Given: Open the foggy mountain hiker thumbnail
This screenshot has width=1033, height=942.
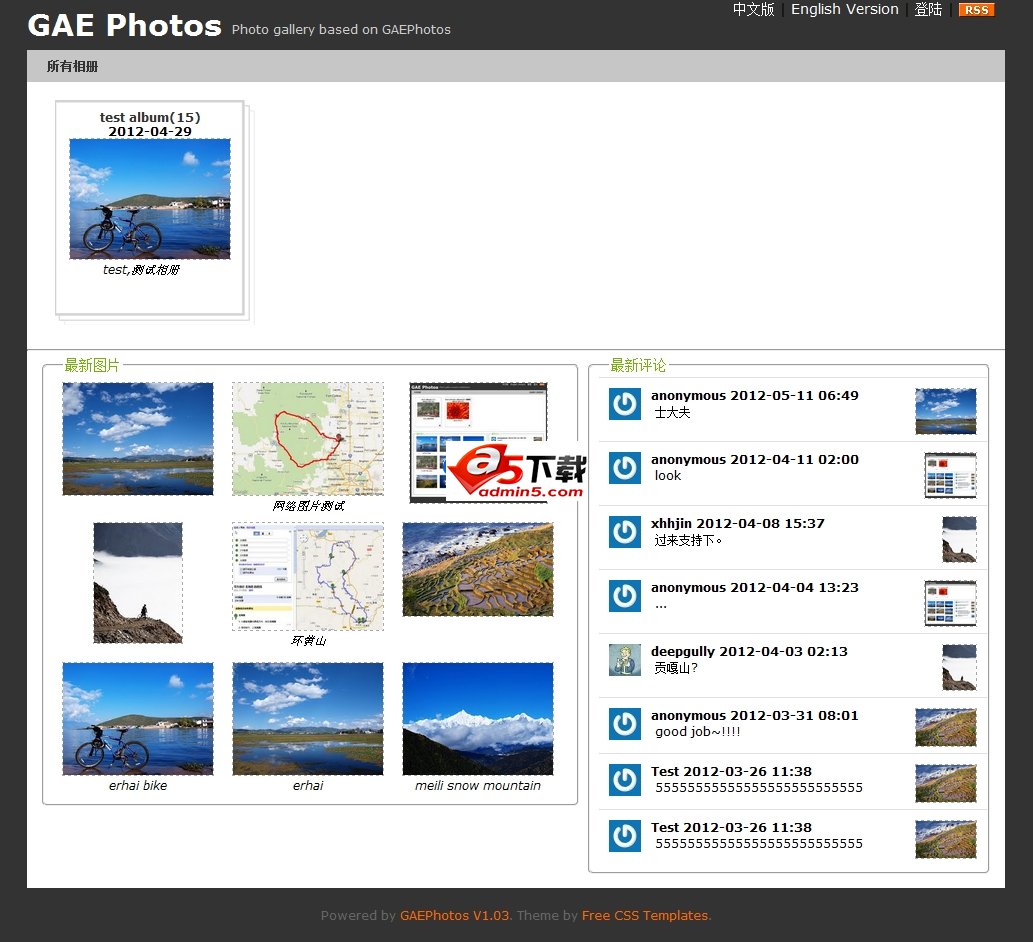Looking at the screenshot, I should point(138,583).
